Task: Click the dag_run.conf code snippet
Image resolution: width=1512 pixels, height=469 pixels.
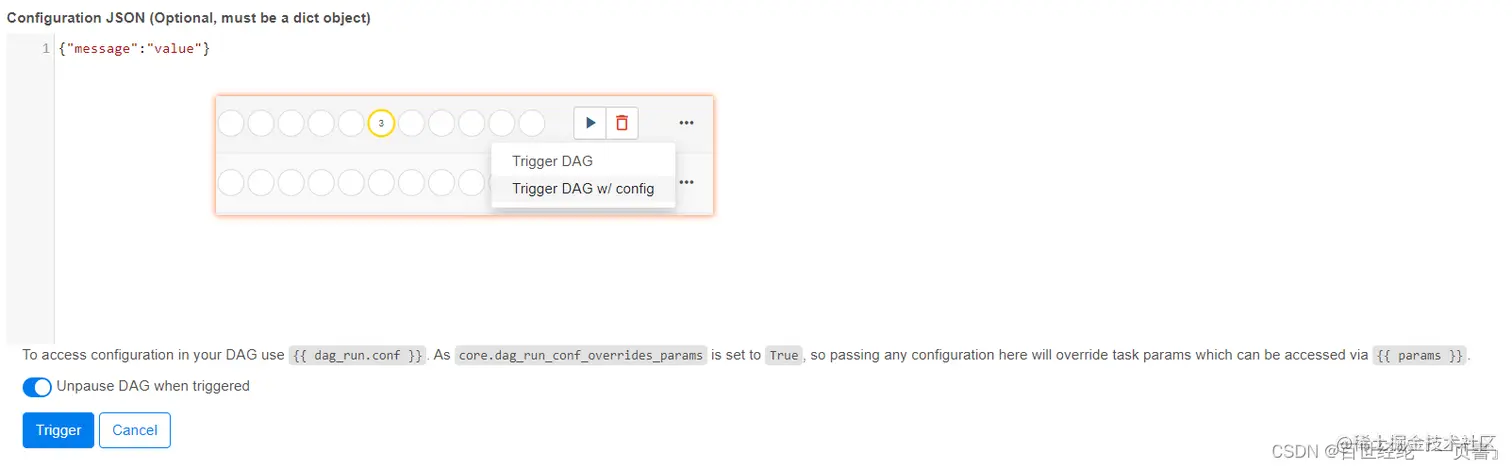Action: pos(357,355)
